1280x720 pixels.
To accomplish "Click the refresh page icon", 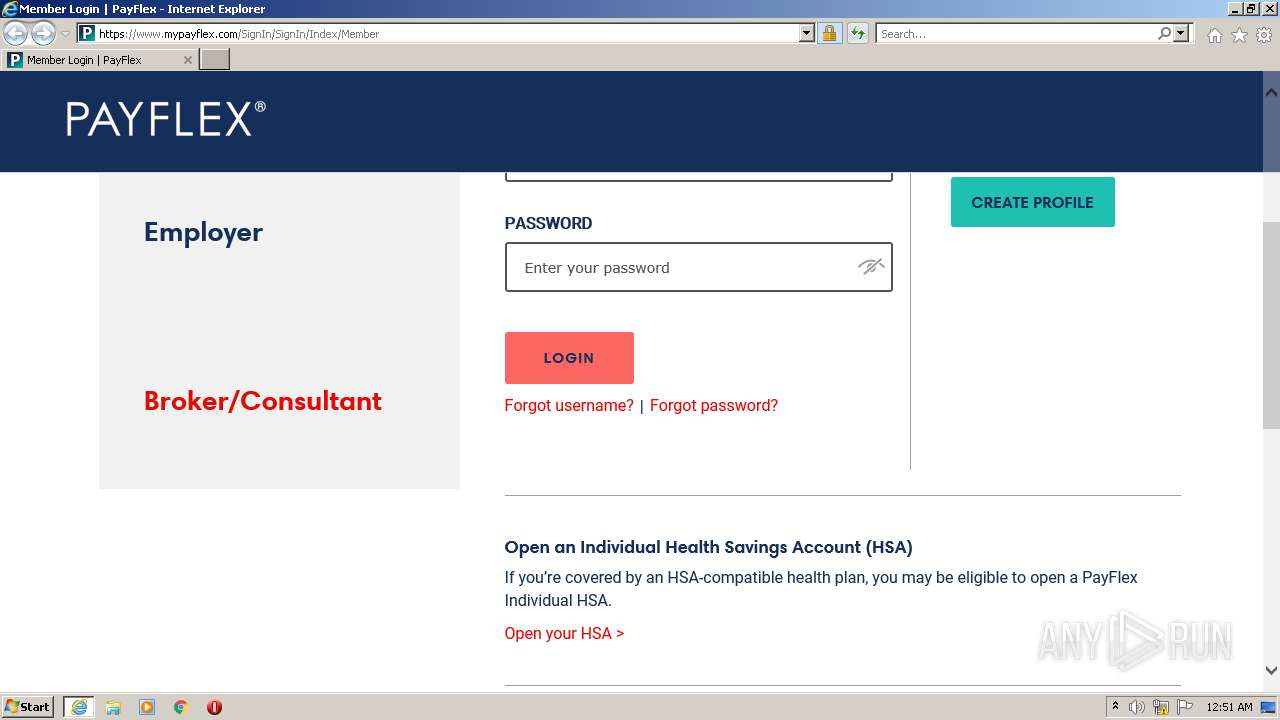I will point(857,34).
